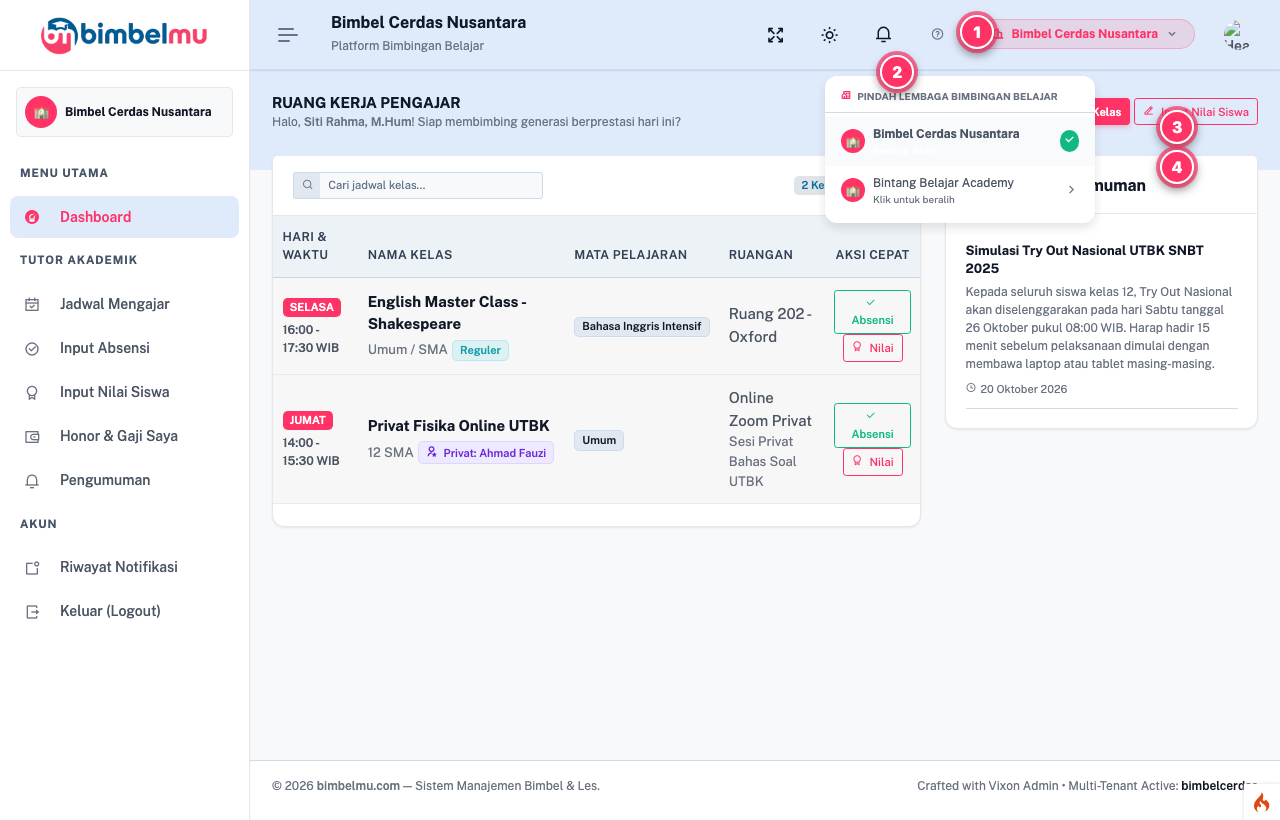Click Absensi for Privat Fisika Online UTBK
The height and width of the screenshot is (820, 1280).
(872, 425)
